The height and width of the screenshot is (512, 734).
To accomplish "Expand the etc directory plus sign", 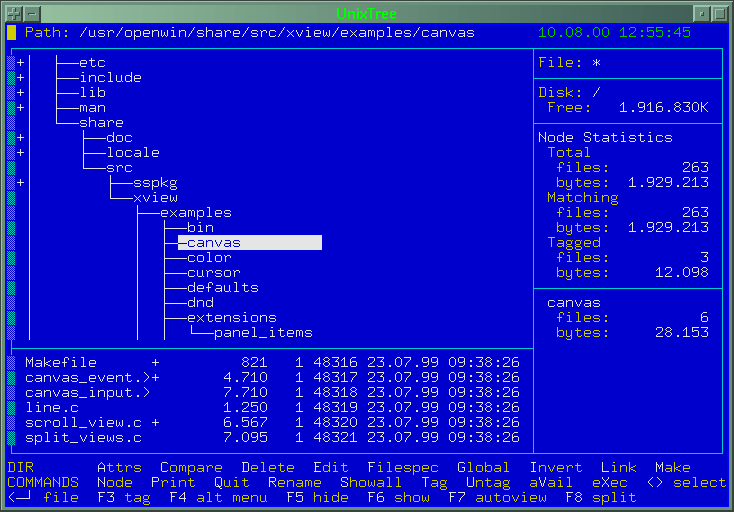I will [21, 62].
